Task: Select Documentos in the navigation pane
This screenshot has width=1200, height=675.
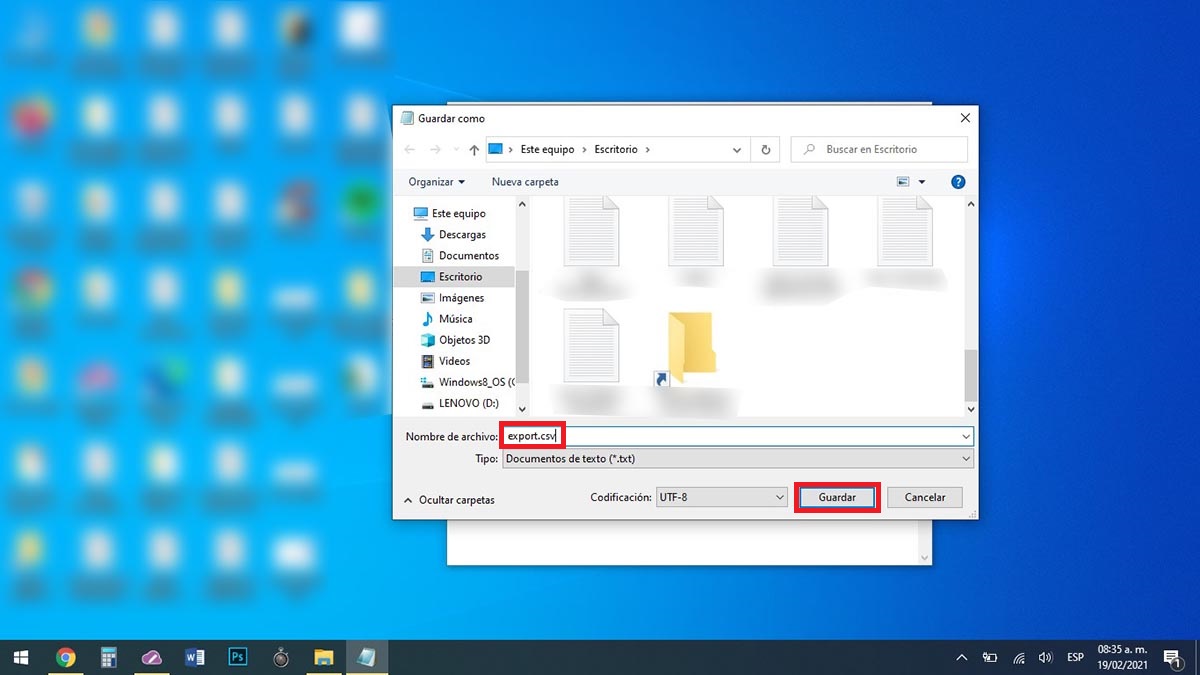Action: click(x=468, y=255)
